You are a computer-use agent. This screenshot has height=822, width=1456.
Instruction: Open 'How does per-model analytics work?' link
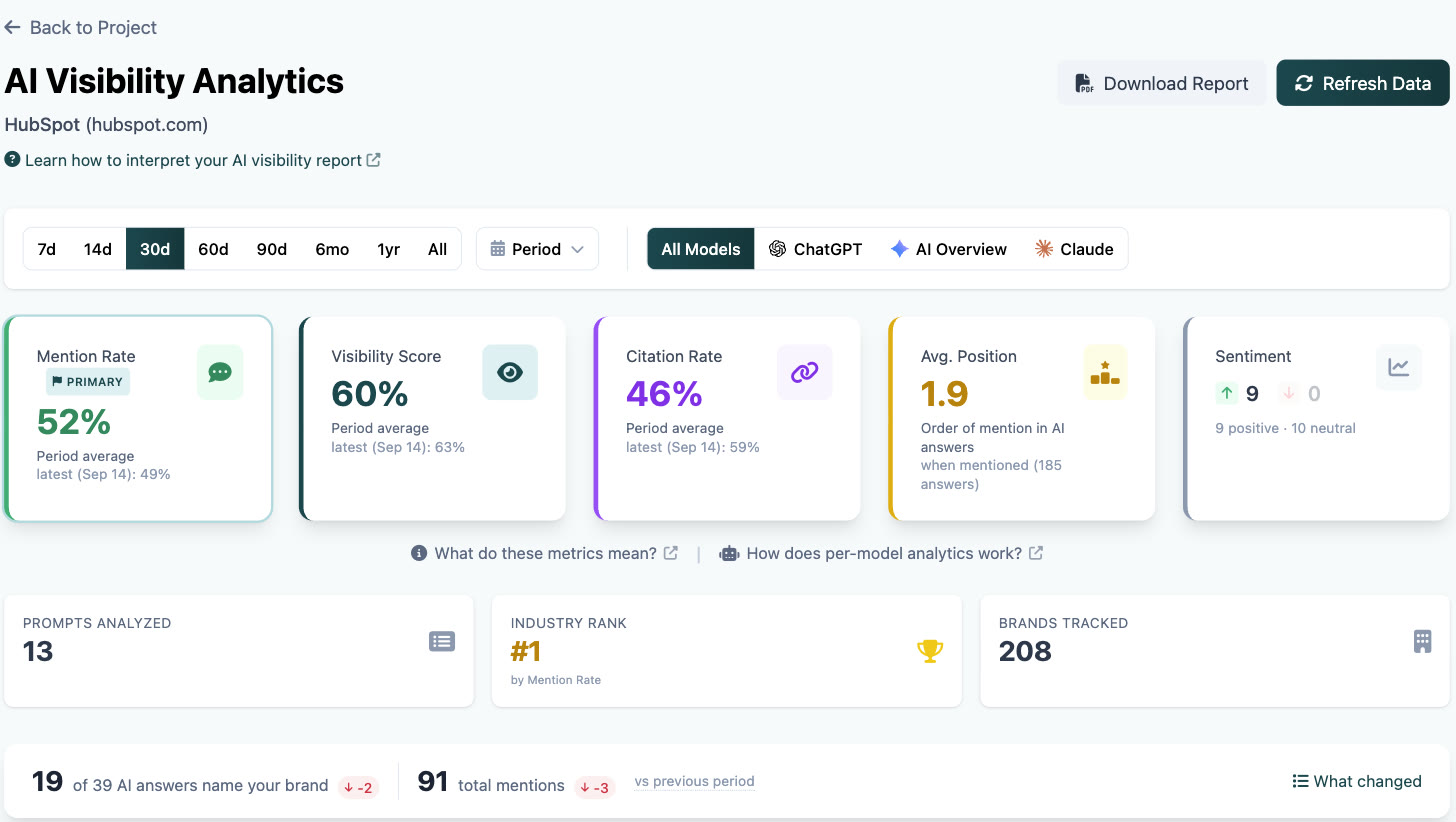pos(883,553)
